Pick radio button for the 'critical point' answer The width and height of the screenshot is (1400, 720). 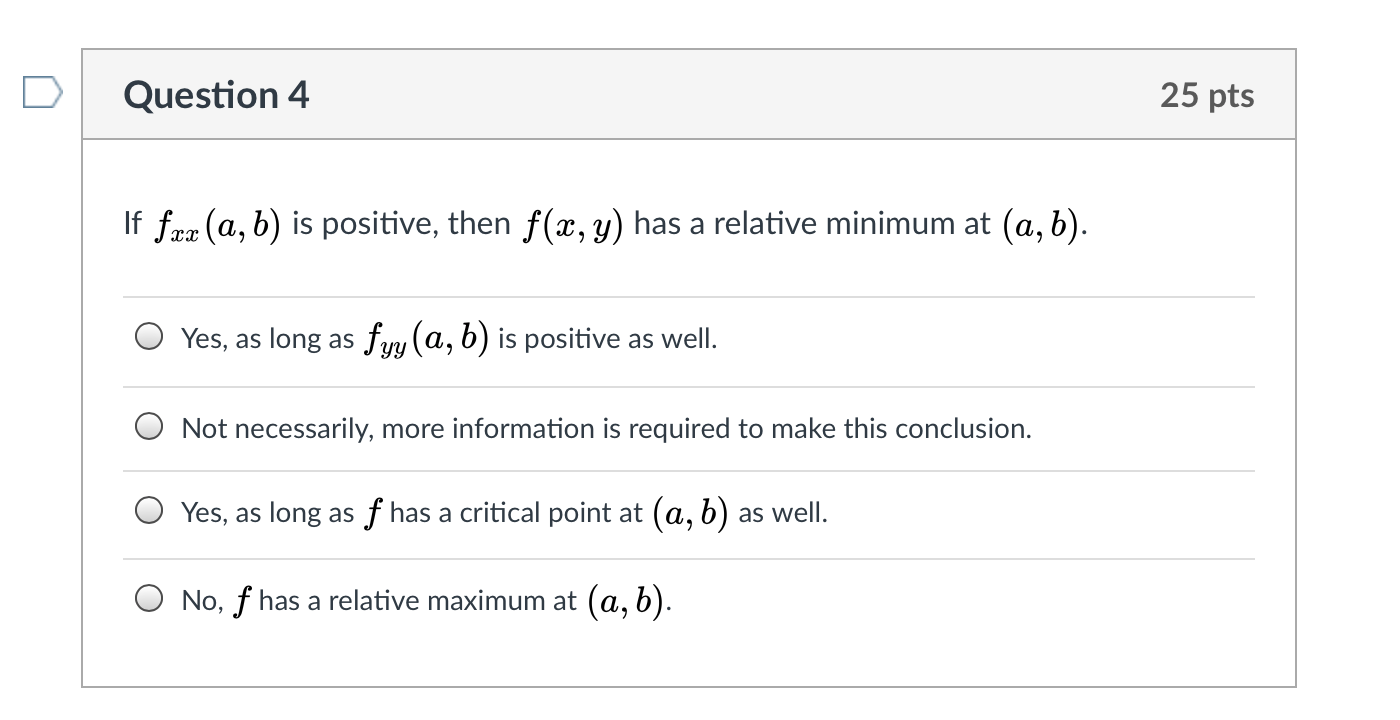(x=149, y=513)
